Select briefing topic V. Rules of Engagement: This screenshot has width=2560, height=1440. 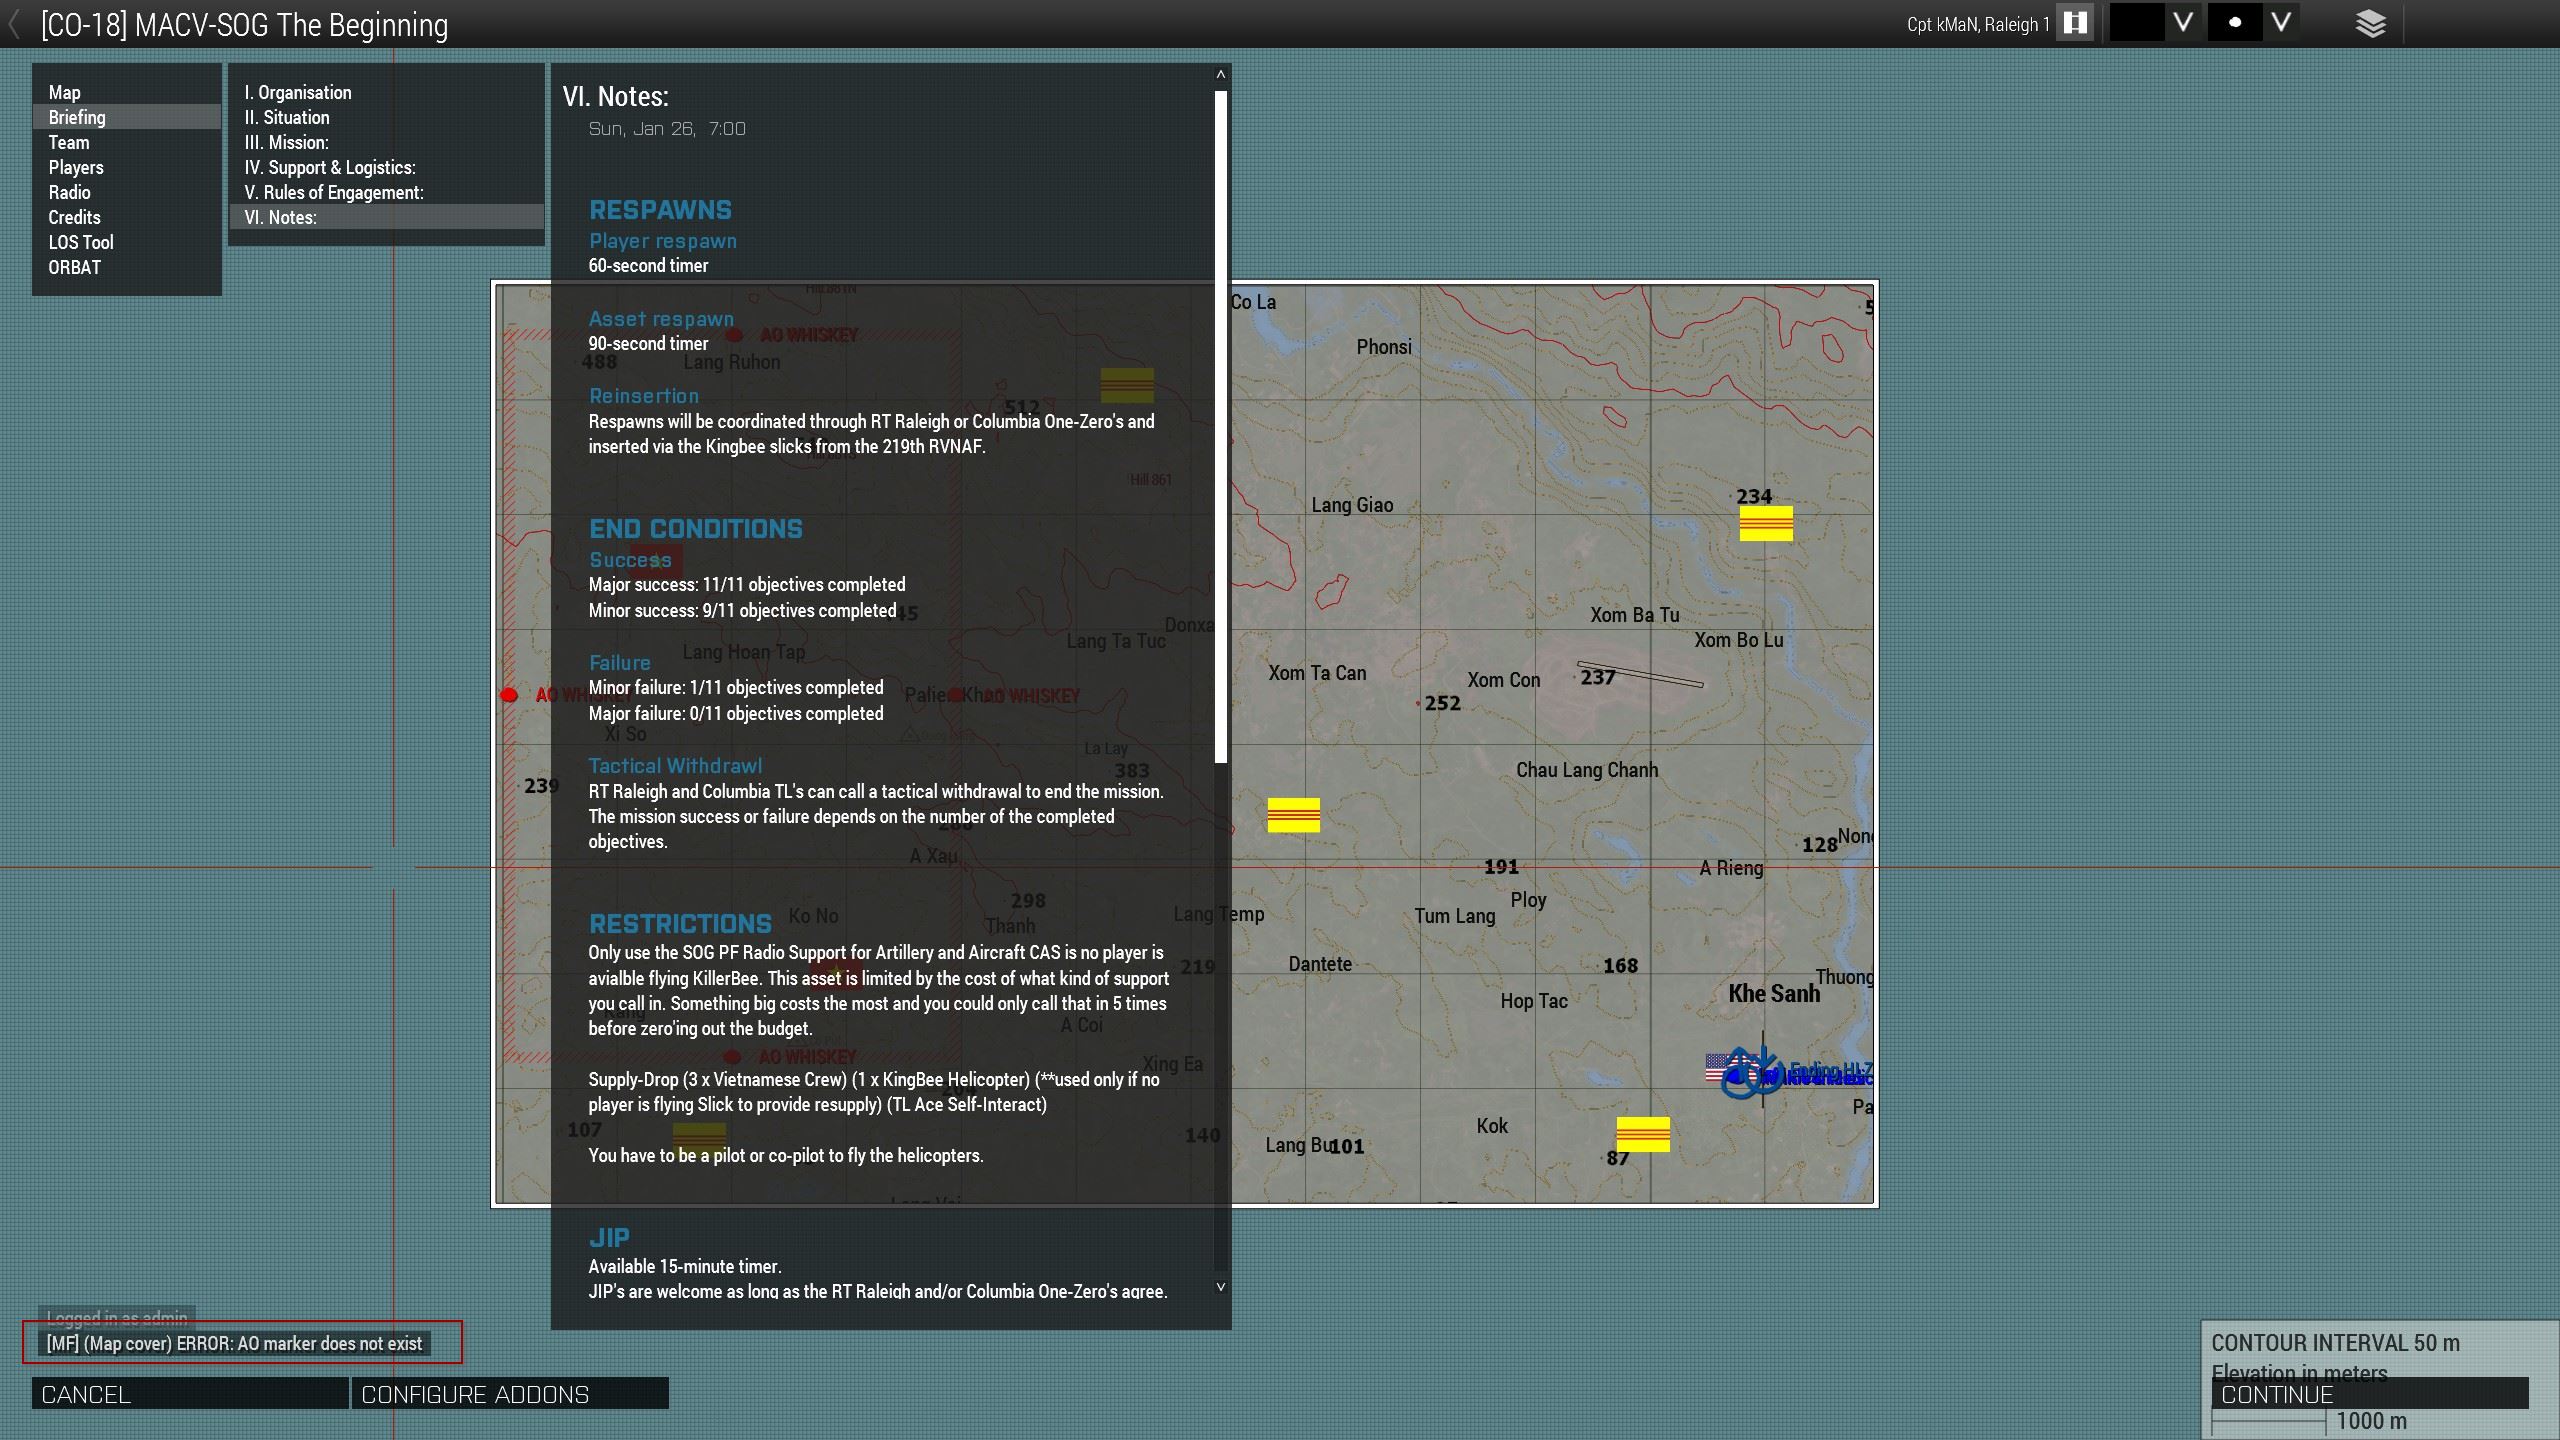click(387, 192)
